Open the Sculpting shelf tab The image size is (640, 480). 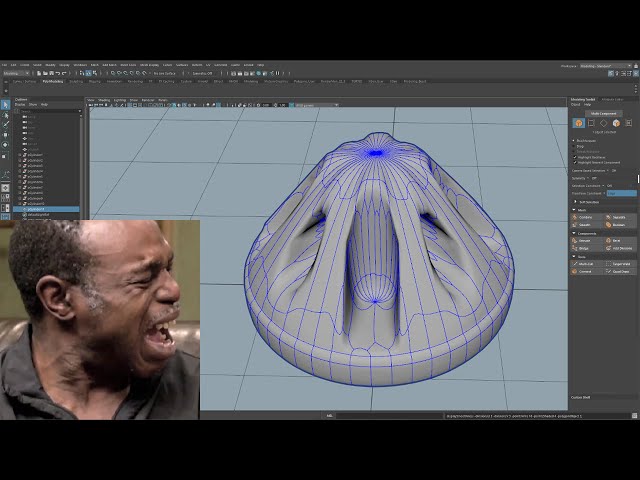pos(76,82)
